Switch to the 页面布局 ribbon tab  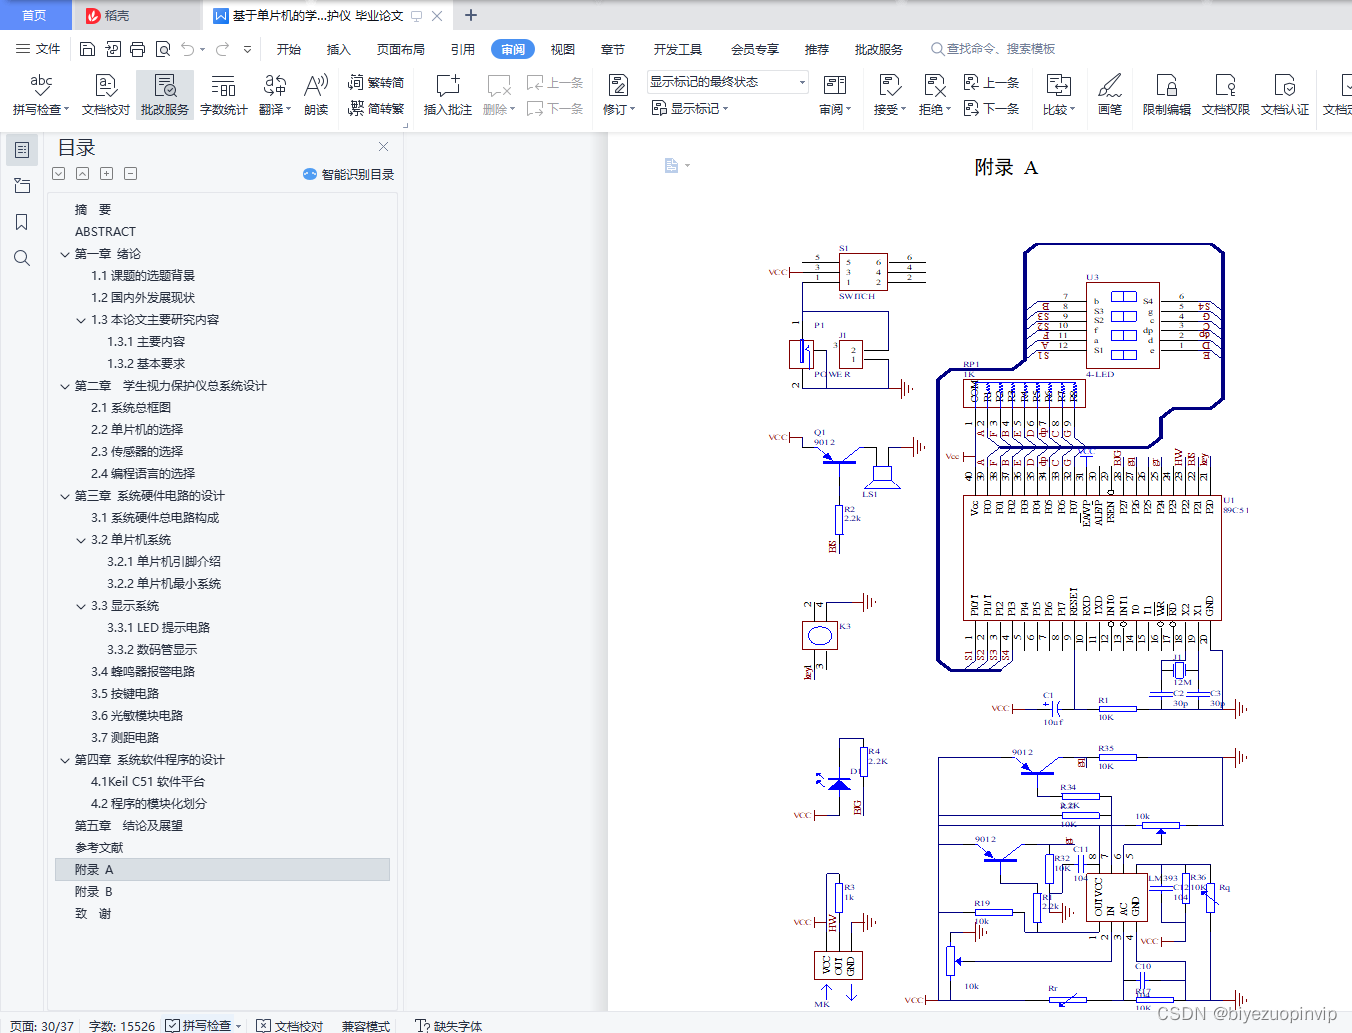(400, 49)
